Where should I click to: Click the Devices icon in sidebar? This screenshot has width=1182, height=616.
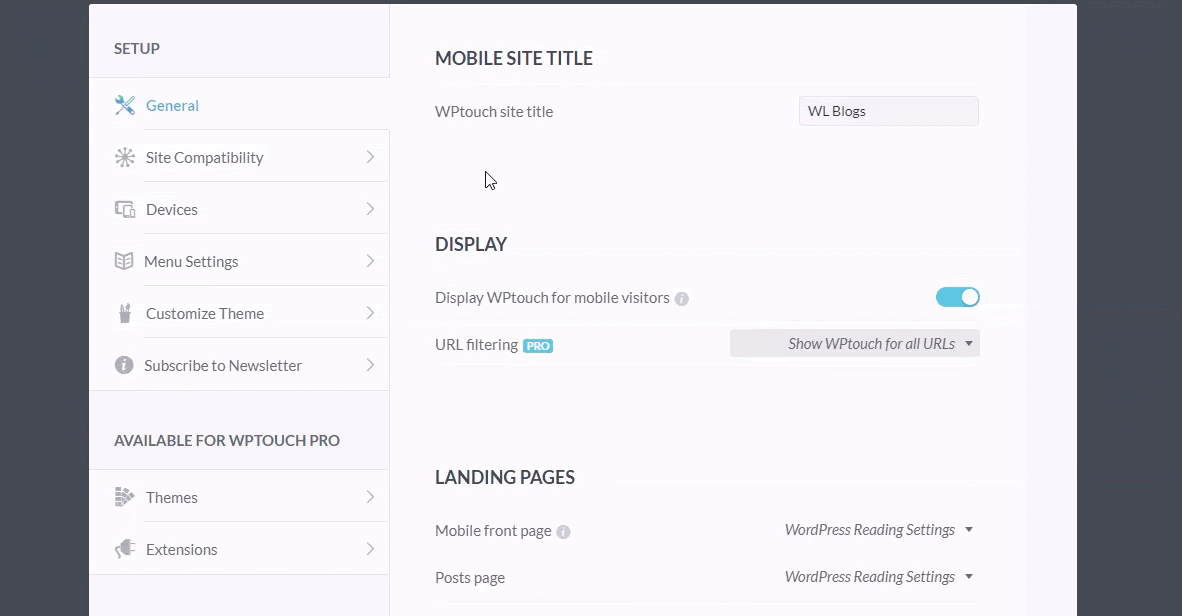(x=124, y=210)
